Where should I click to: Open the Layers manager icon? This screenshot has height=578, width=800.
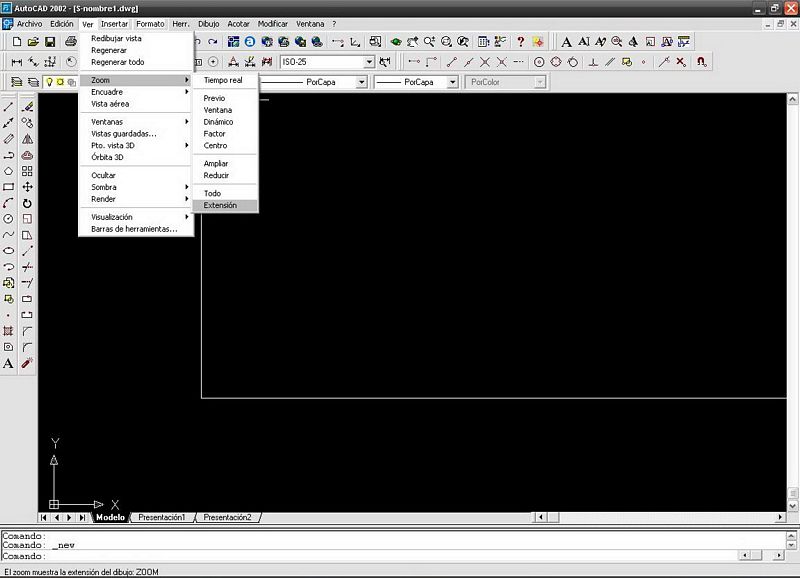coord(17,82)
